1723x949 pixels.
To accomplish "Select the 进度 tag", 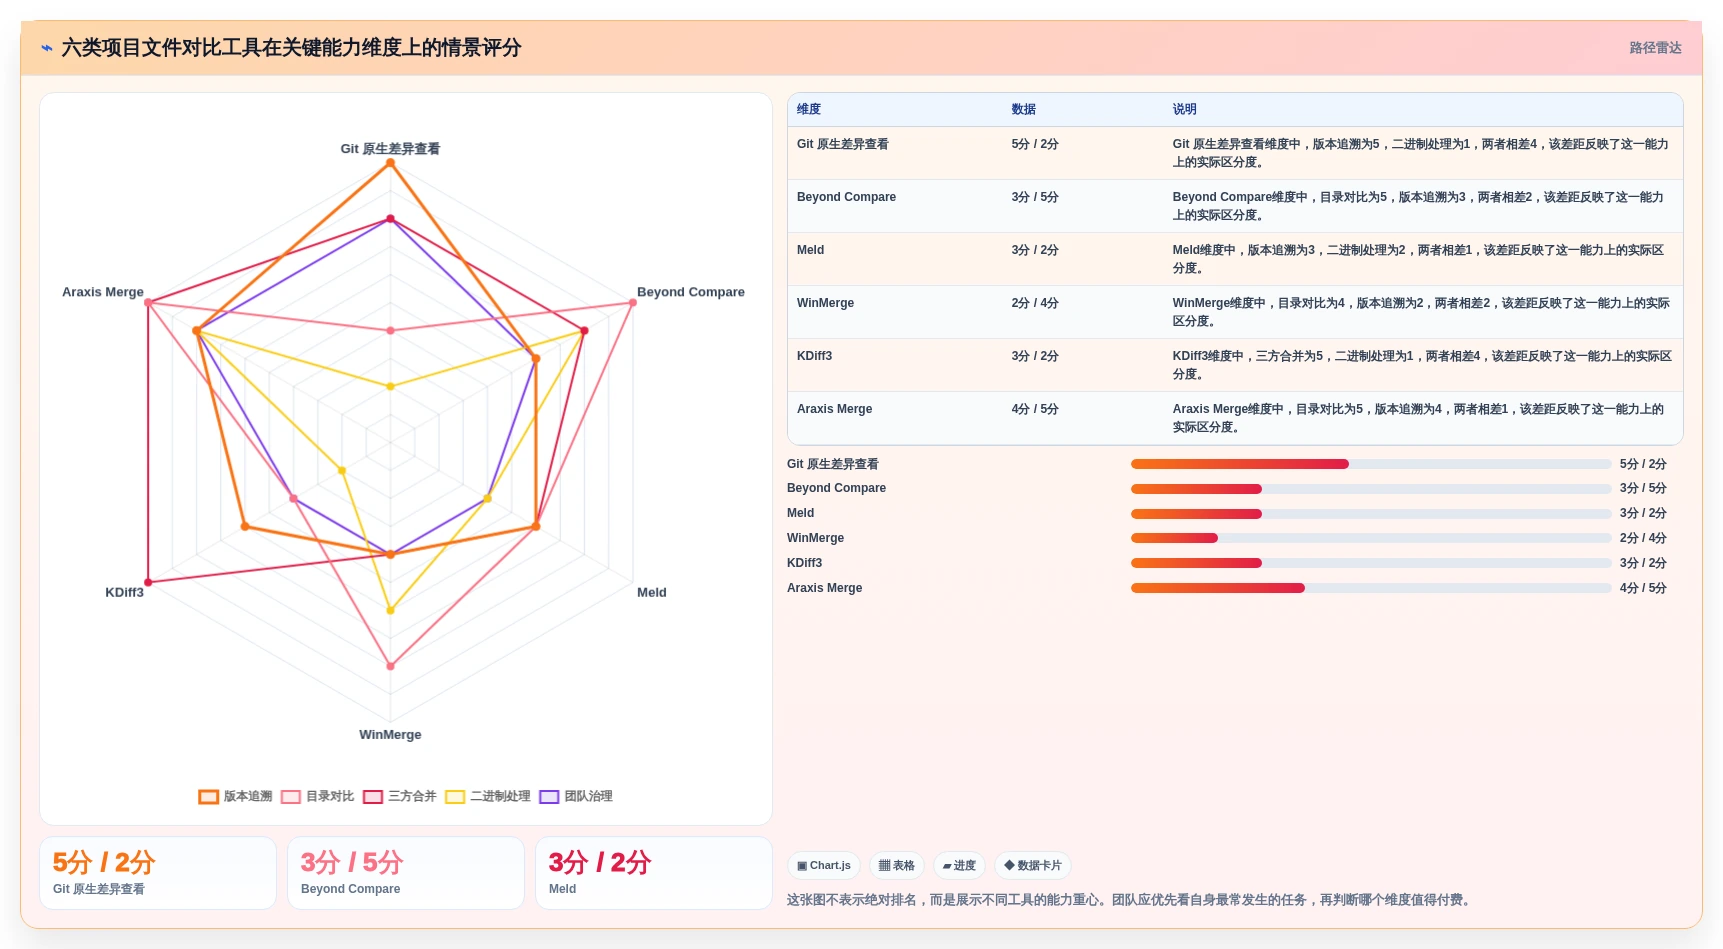I will click(x=959, y=866).
